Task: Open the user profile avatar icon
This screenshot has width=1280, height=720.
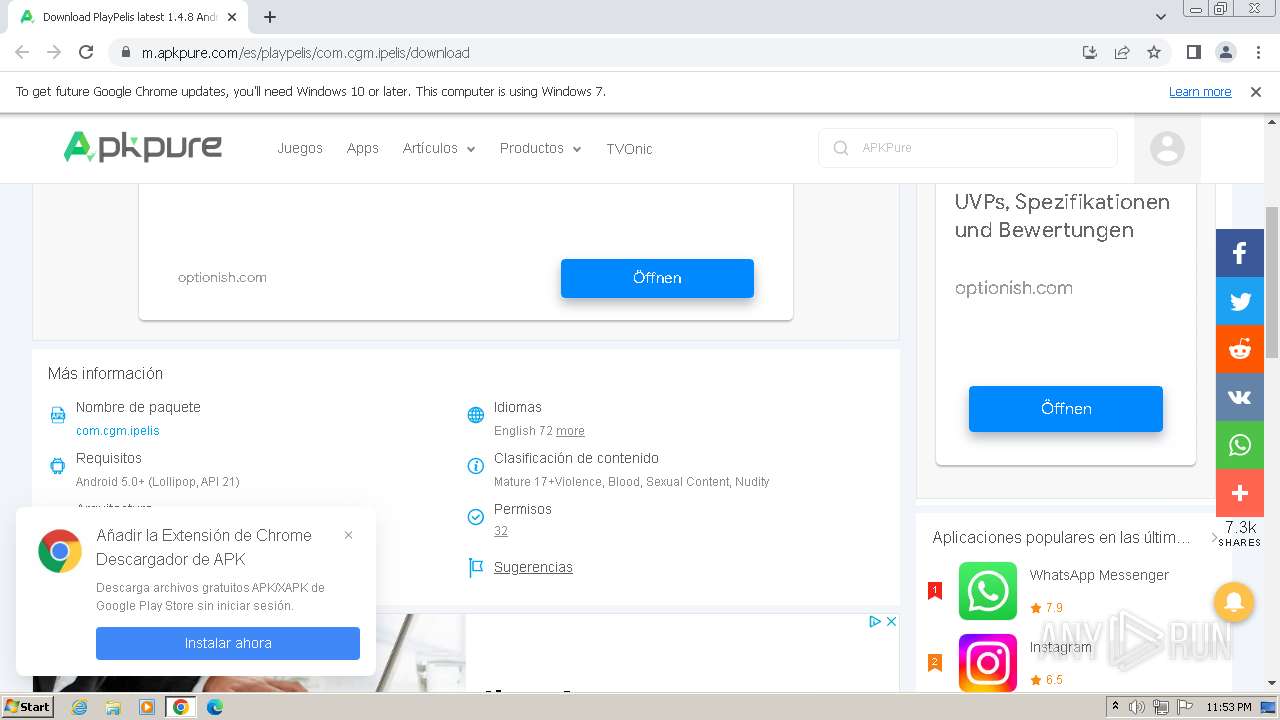Action: [x=1167, y=148]
